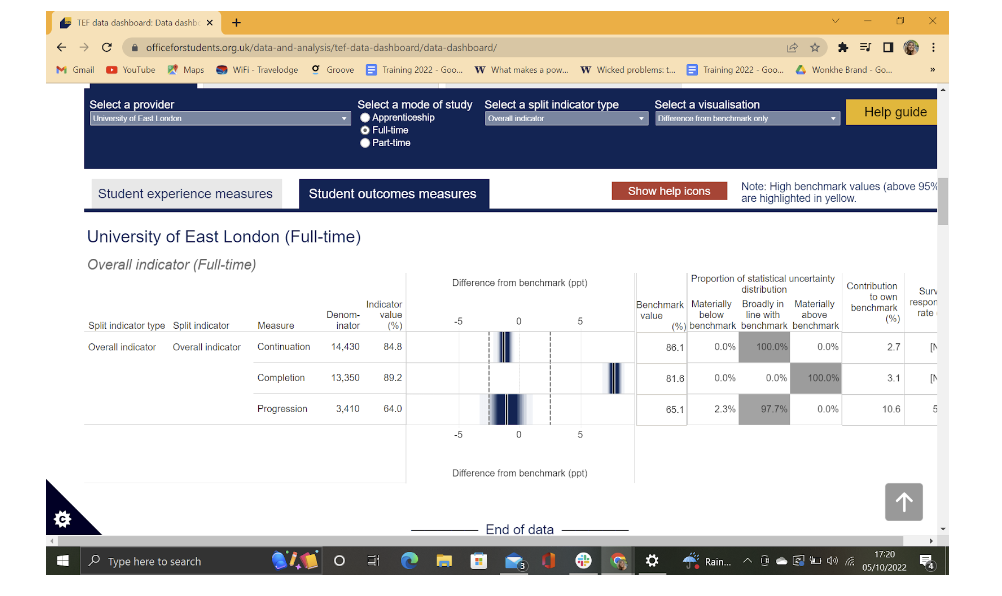
Task: Go forward with the browser arrow
Action: 84,47
